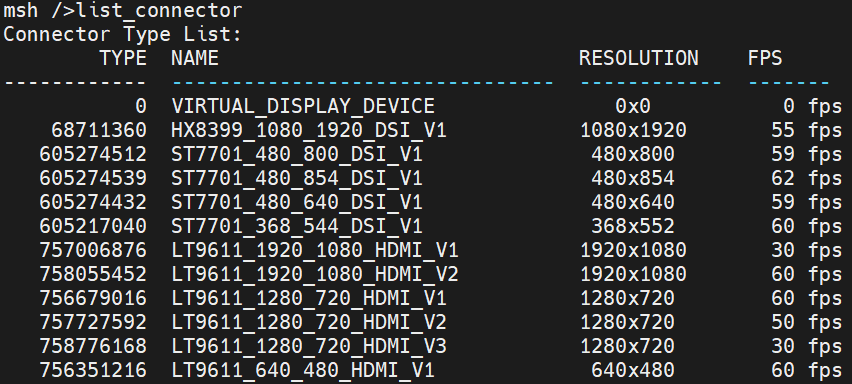Screen dimensions: 852x384
Task: Click the NAME column header
Action: pyautogui.click(x=195, y=58)
